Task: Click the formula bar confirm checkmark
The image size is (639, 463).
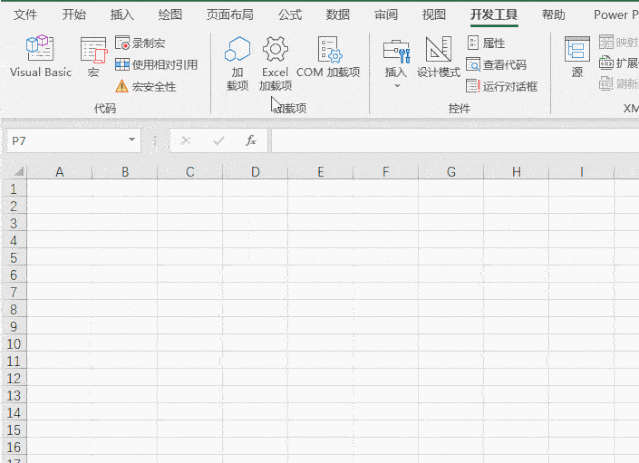Action: 218,141
